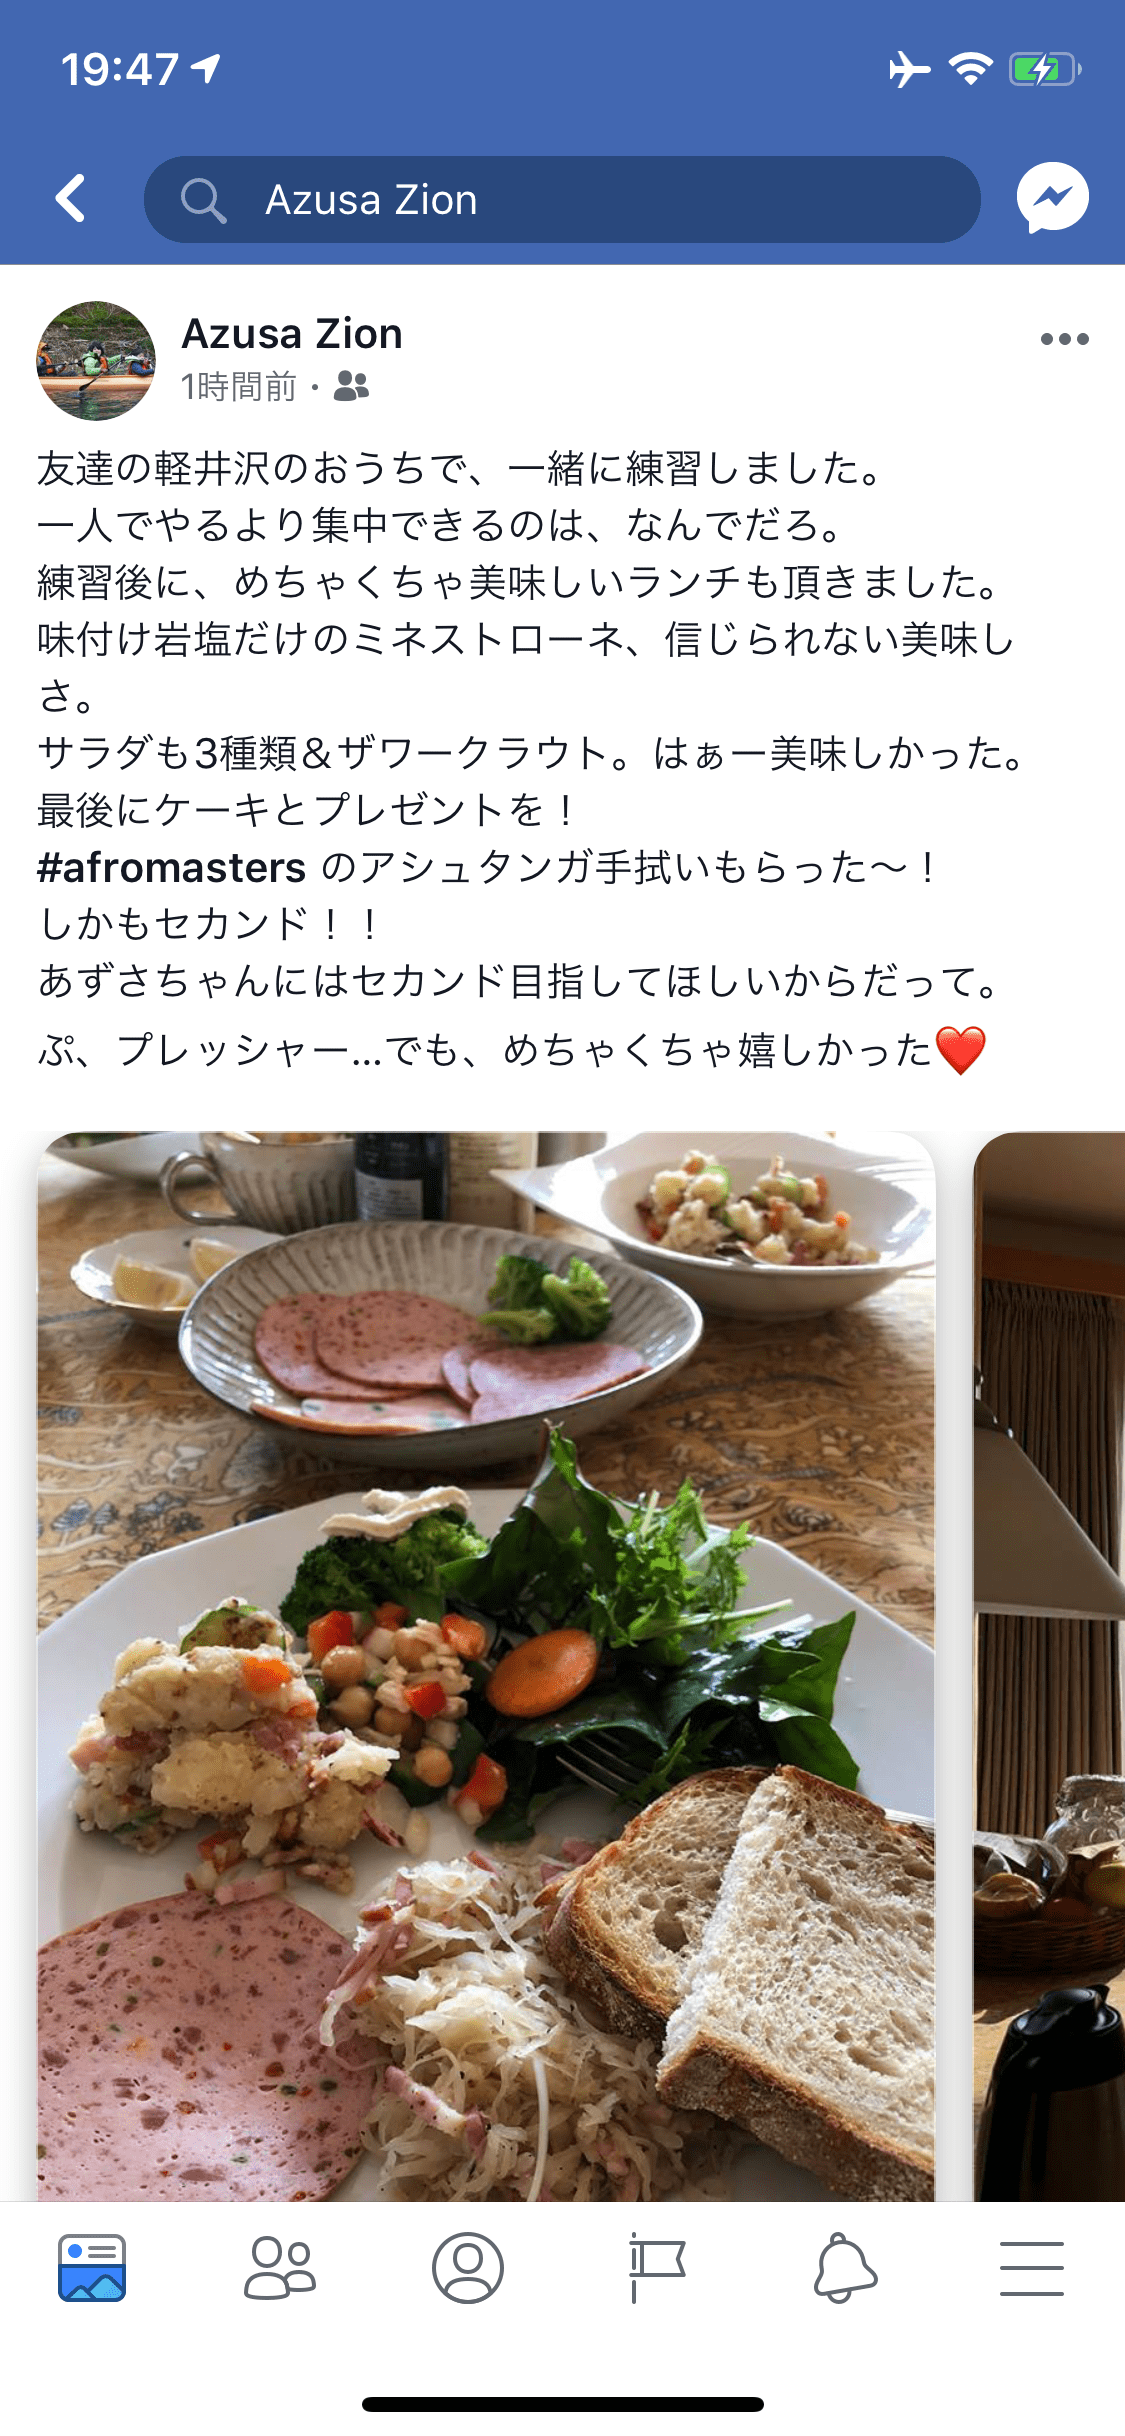Screen dimensions: 1125x2436
Task: Open the #afromasters hashtag
Action: [x=171, y=867]
